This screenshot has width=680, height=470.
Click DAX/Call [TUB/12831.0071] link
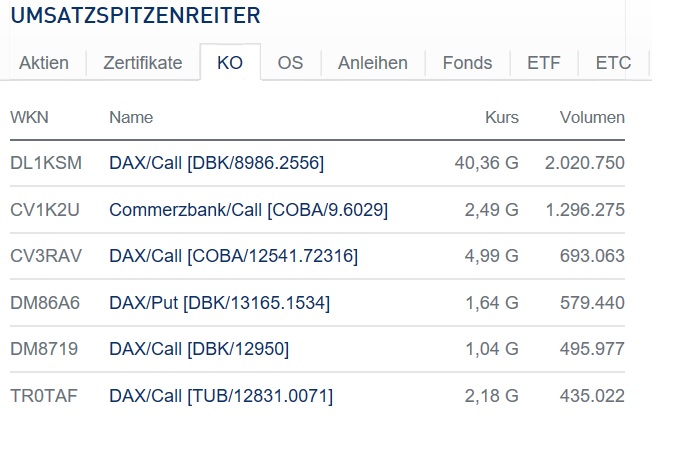click(x=221, y=396)
